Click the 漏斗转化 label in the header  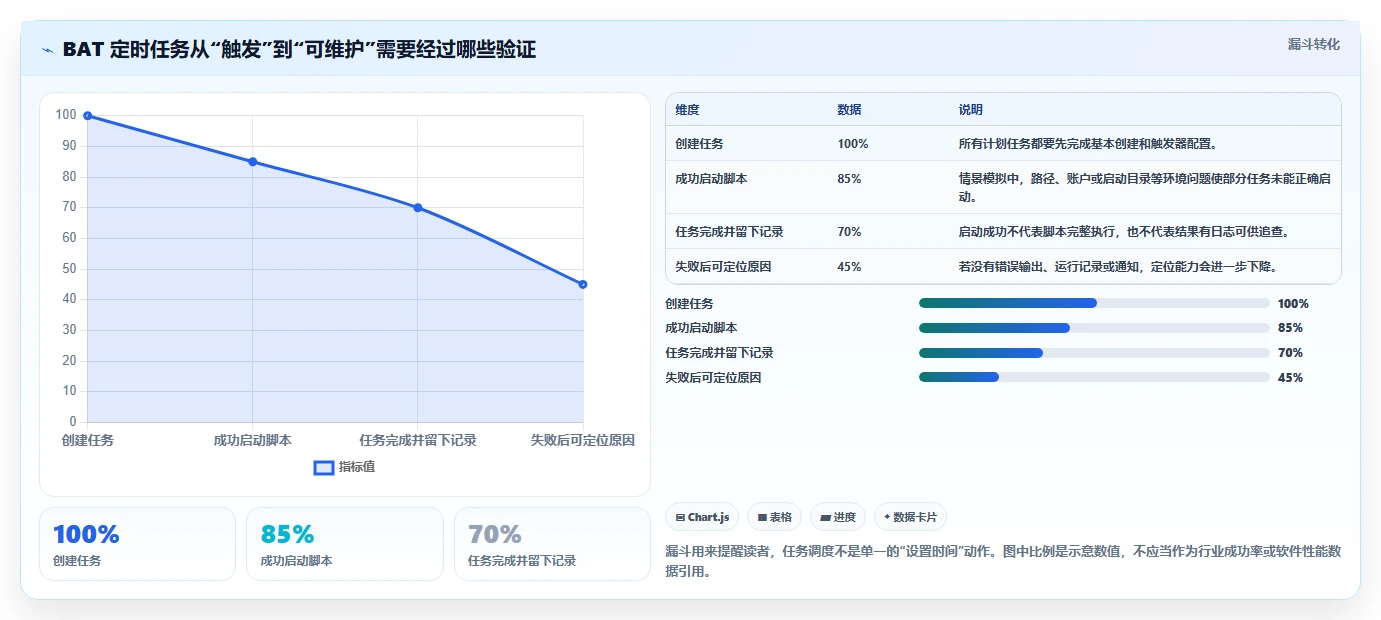point(1313,44)
